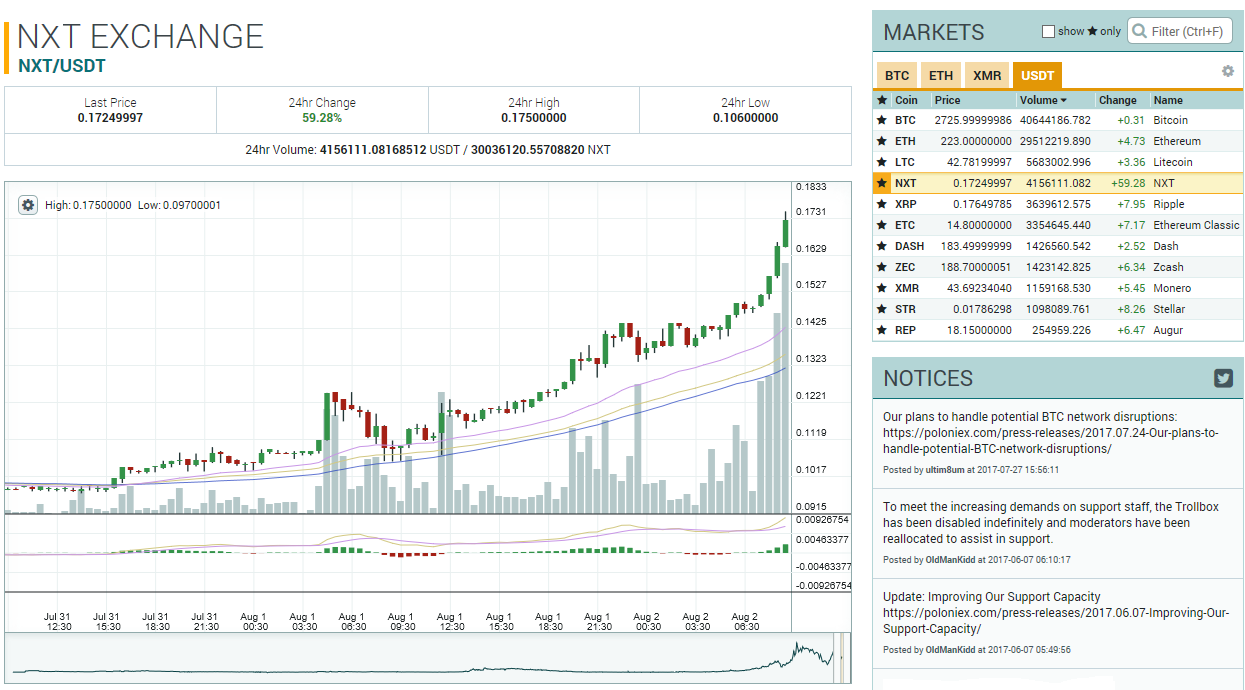Sort markets by Change column
Image resolution: width=1245 pixels, height=690 pixels.
coord(1120,100)
